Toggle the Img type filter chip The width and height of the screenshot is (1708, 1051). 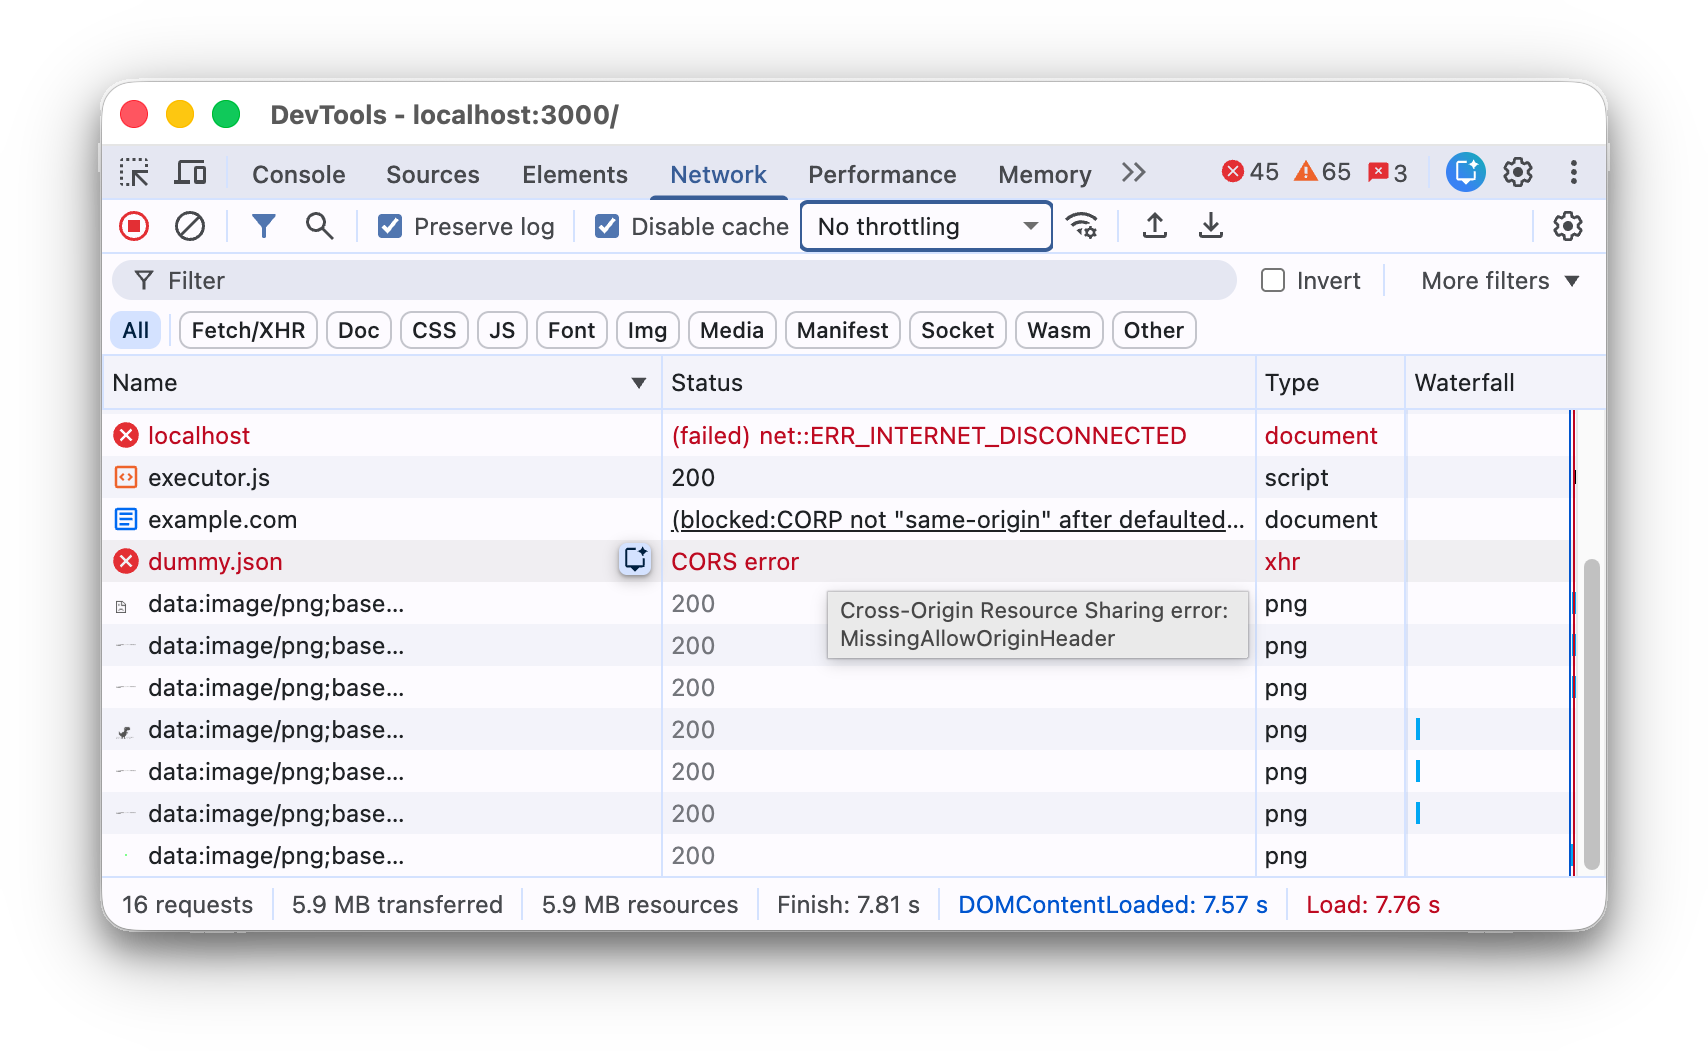(x=647, y=330)
